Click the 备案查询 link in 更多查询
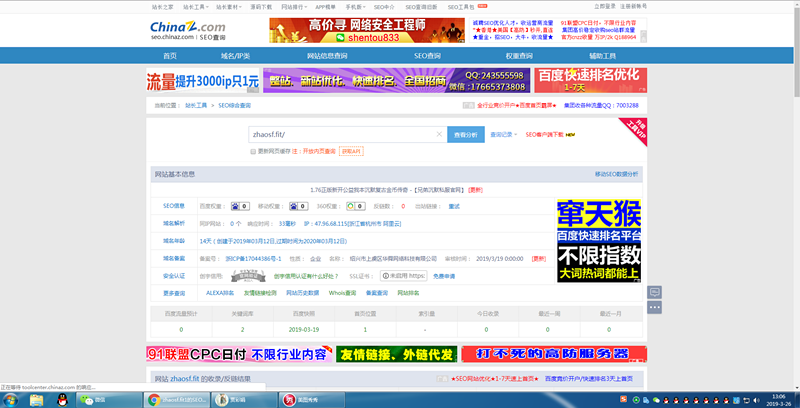The image size is (800, 408). click(377, 293)
